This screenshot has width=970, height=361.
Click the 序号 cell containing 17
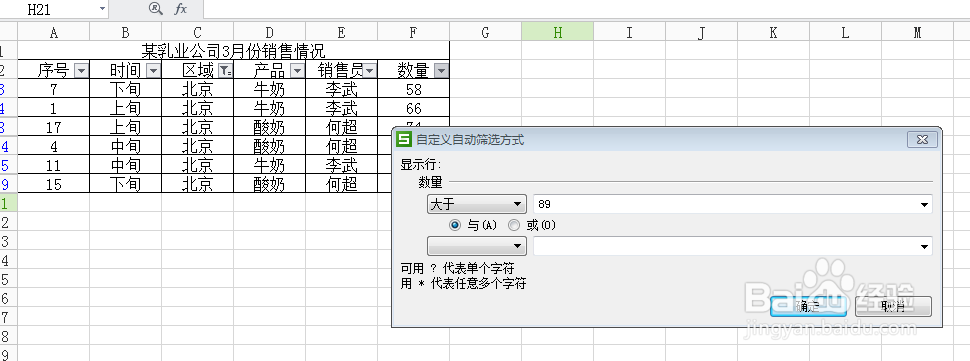[x=54, y=127]
